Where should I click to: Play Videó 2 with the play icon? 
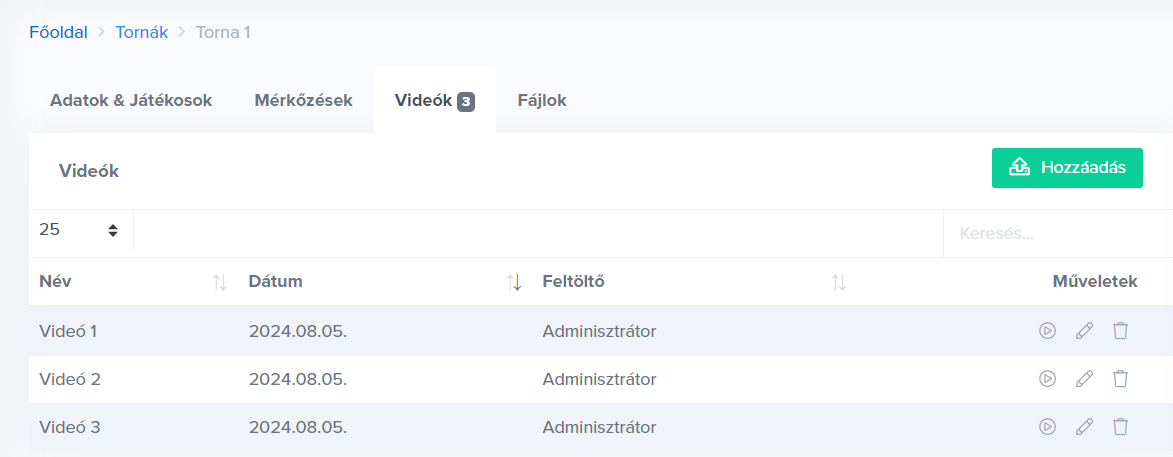(x=1047, y=379)
